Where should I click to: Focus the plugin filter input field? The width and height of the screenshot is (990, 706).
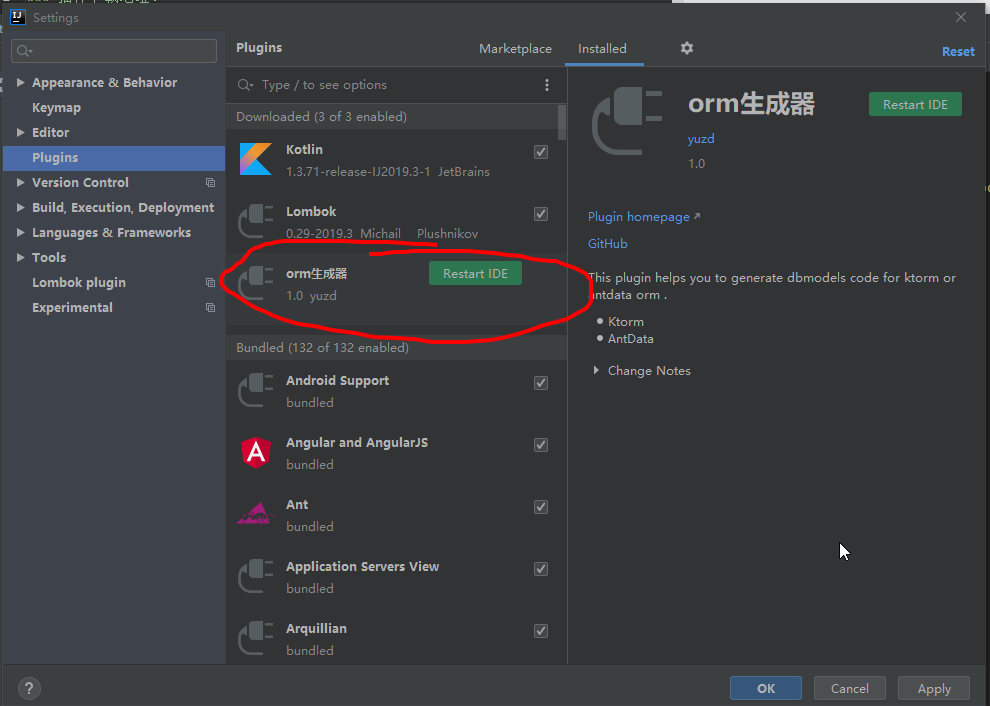tap(398, 85)
